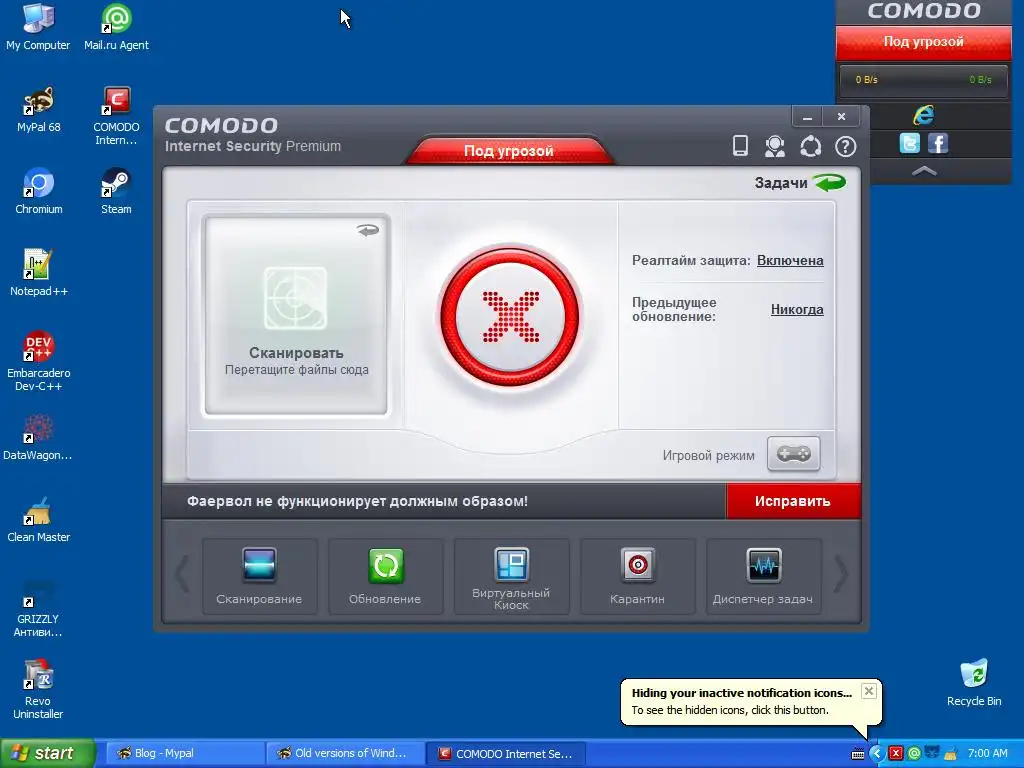The height and width of the screenshot is (768, 1024).
Task: Open the Диспетчер задач tile
Action: pyautogui.click(x=763, y=576)
